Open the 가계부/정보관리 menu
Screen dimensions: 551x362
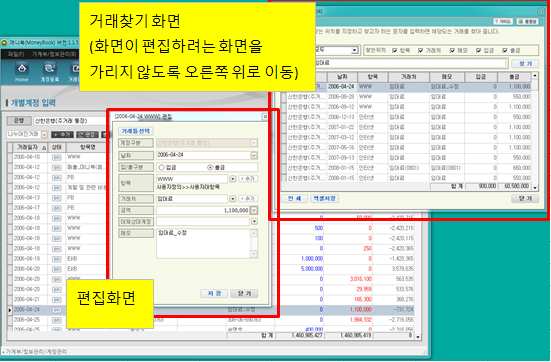click(54, 54)
